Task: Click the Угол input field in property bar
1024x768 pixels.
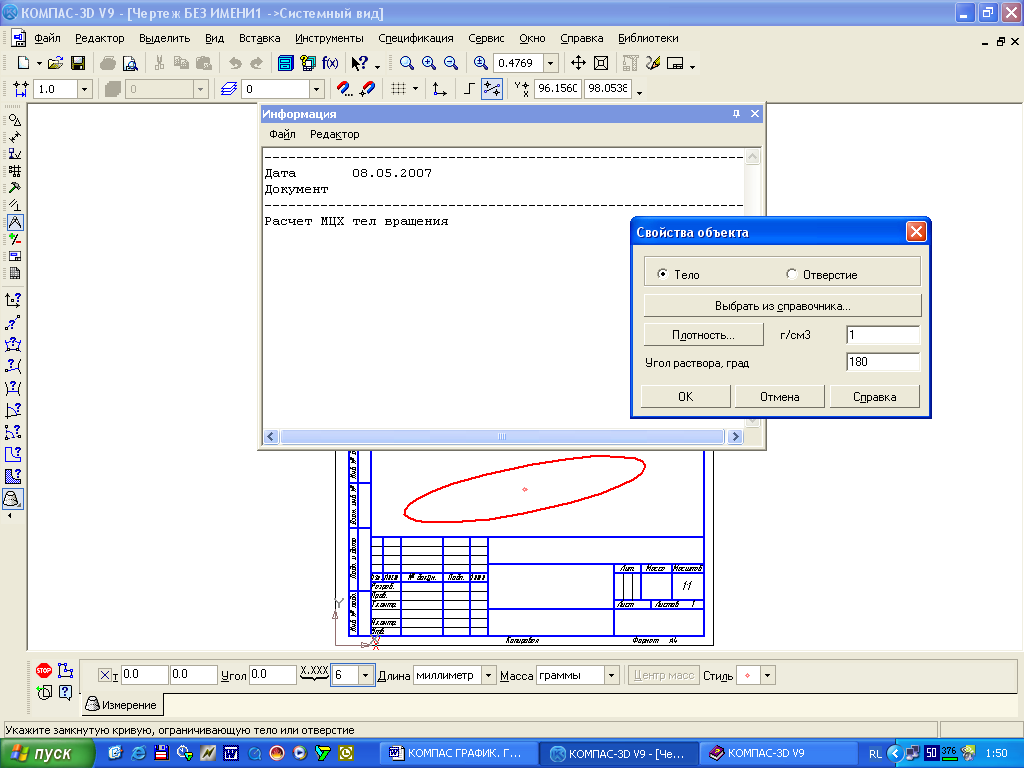Action: [x=273, y=675]
